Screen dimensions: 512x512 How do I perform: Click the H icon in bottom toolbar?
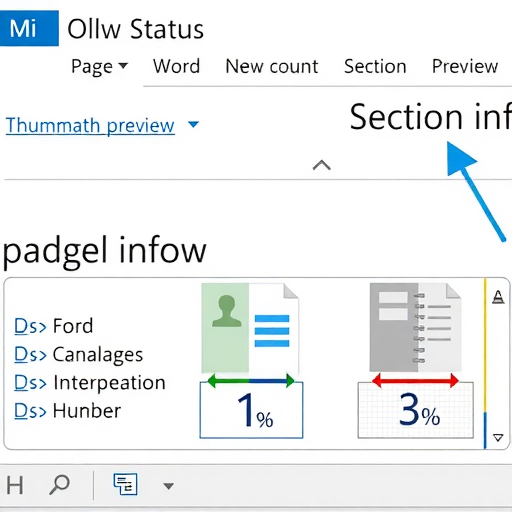click(15, 485)
